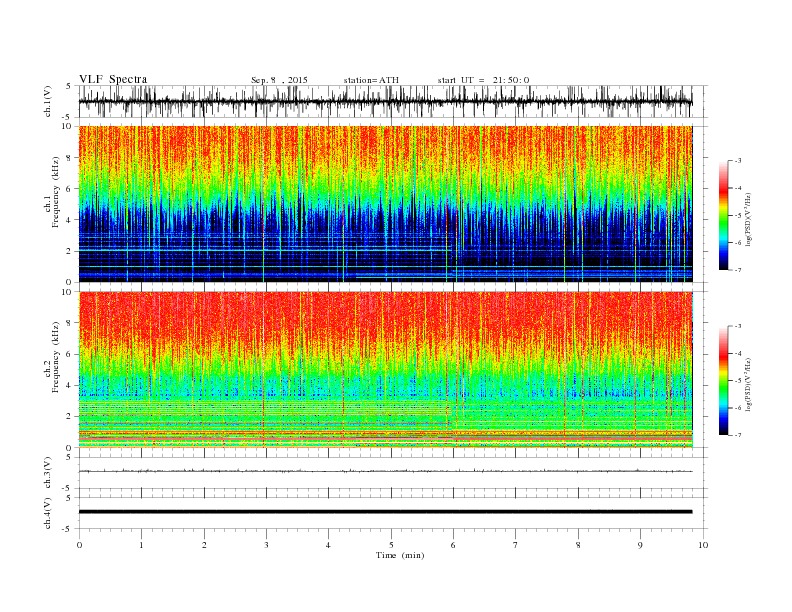Click the "ch.1(V)" axis label

pyautogui.click(x=48, y=103)
